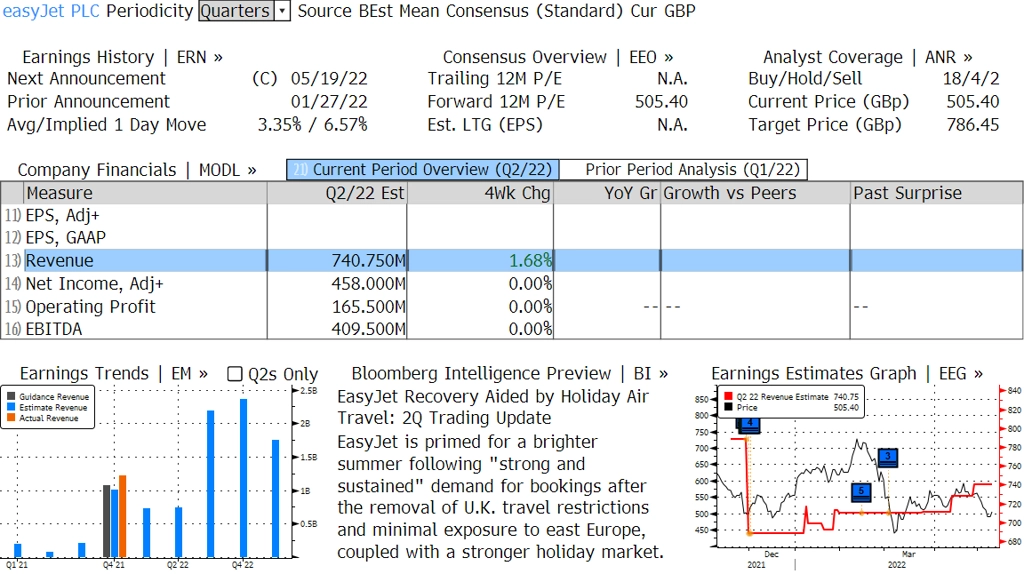Click event marker 3 on estimates graph
1024x574 pixels.
pyautogui.click(x=888, y=457)
